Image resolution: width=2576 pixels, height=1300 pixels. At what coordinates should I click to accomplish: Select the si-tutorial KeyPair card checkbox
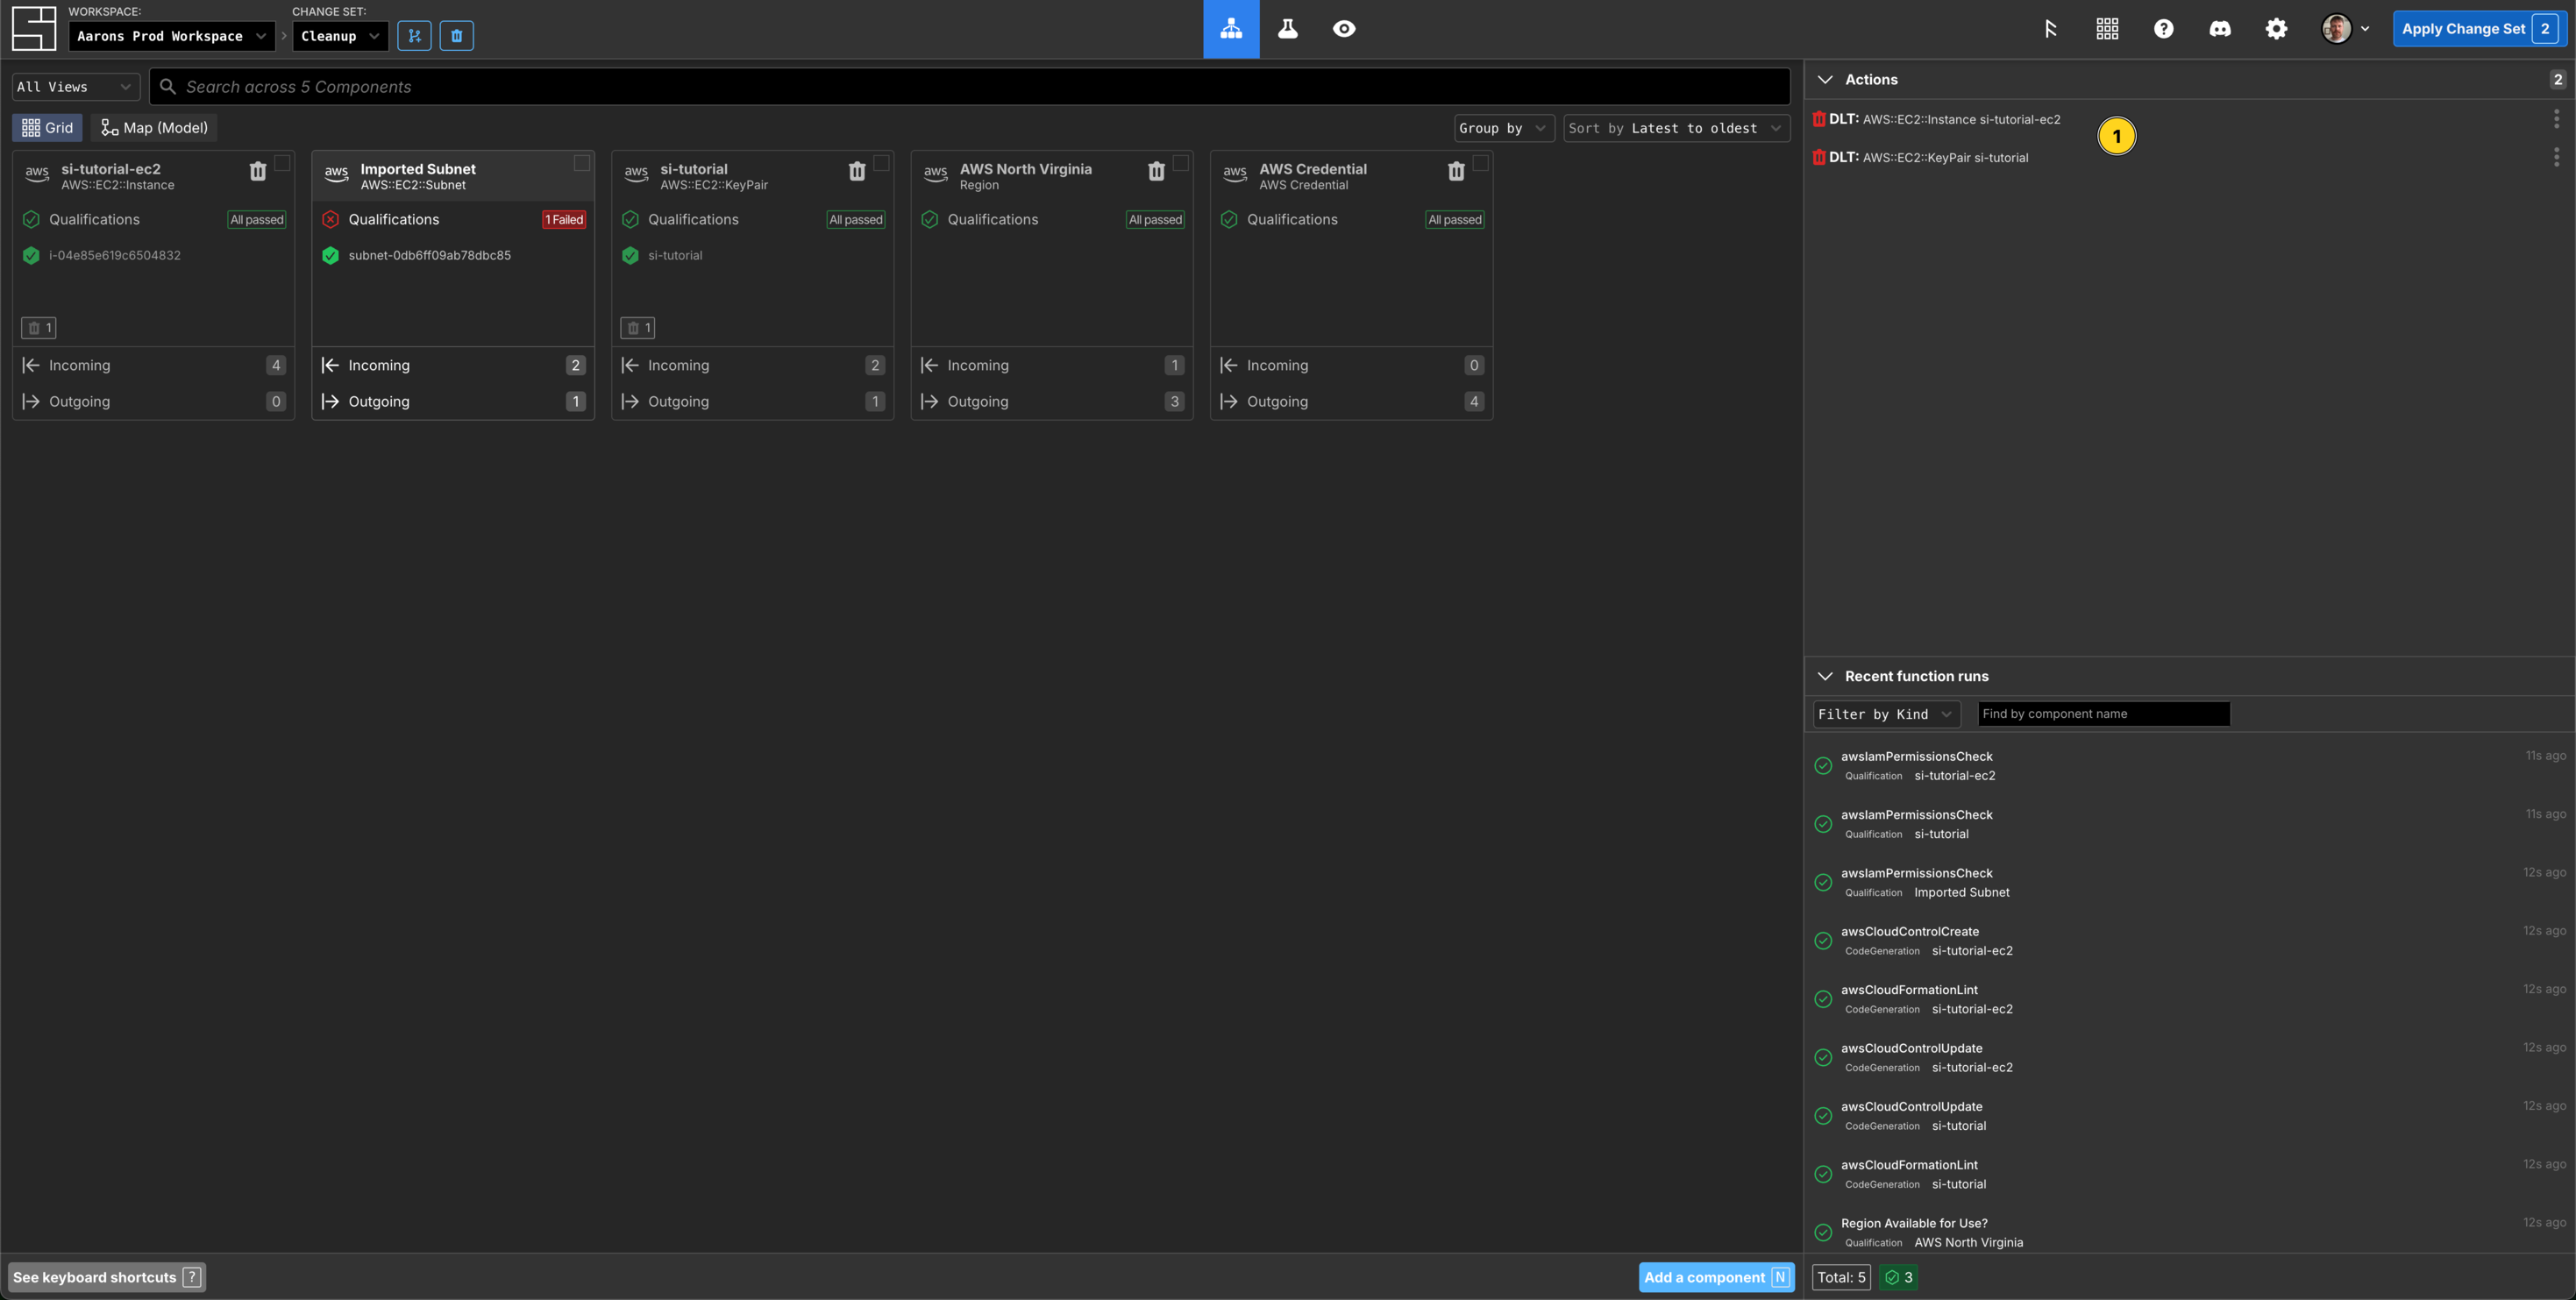coord(881,163)
